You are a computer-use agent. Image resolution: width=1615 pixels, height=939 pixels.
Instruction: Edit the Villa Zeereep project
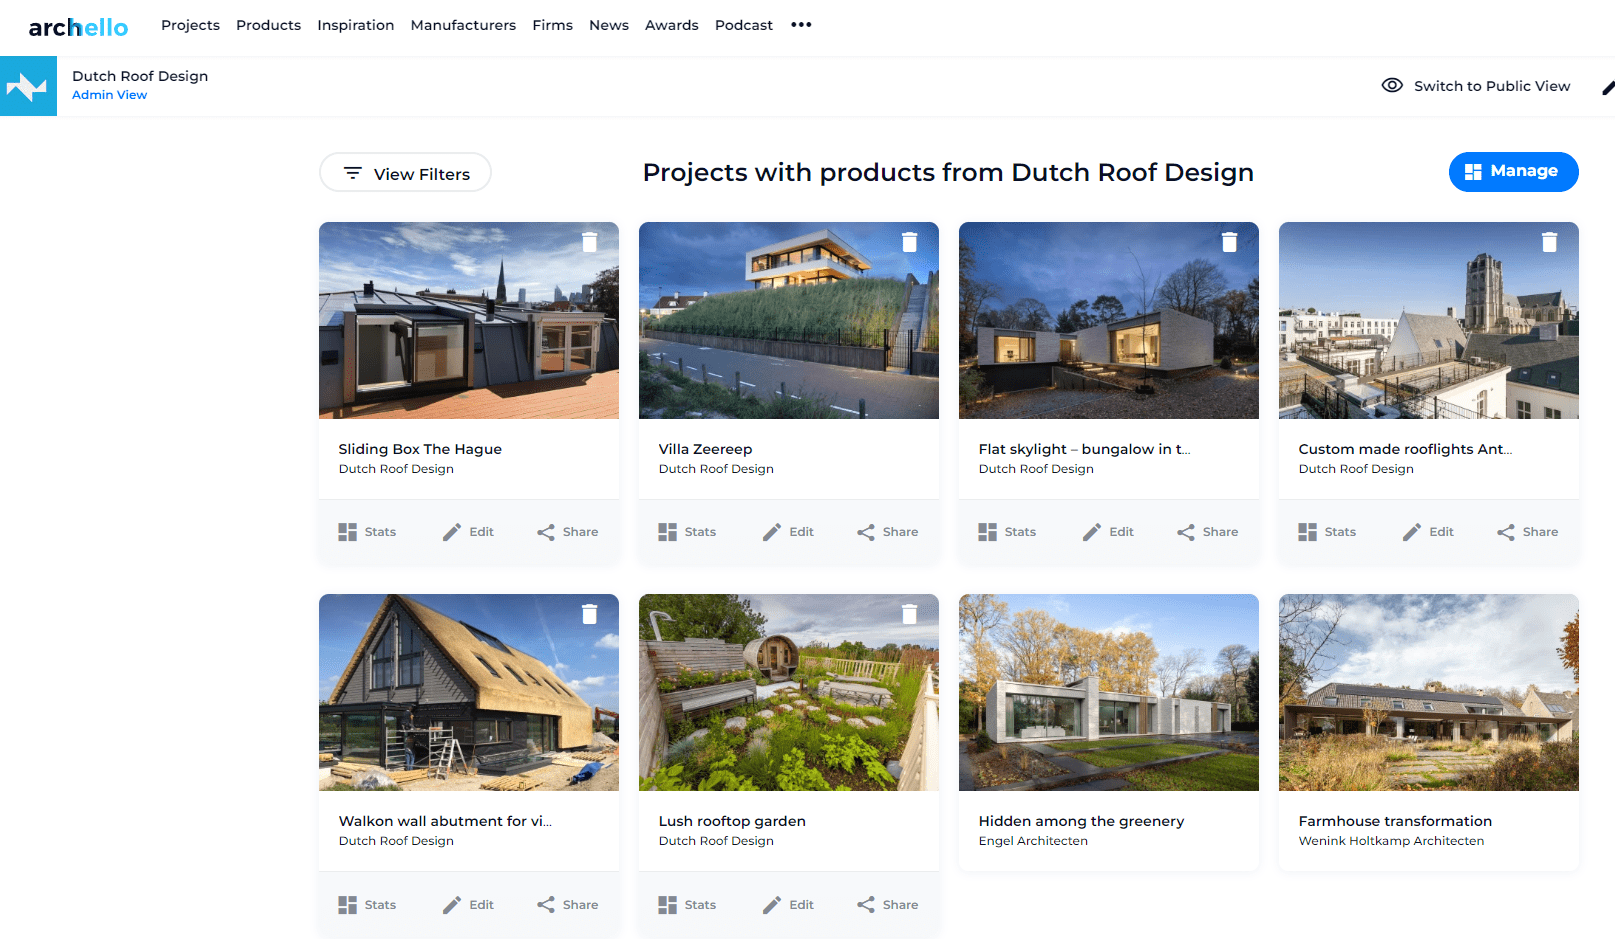(788, 532)
